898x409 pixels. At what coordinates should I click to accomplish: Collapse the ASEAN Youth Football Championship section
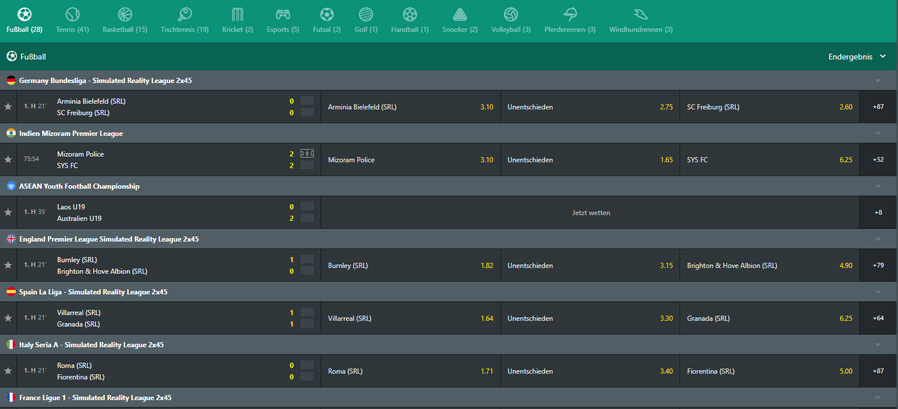coord(878,186)
